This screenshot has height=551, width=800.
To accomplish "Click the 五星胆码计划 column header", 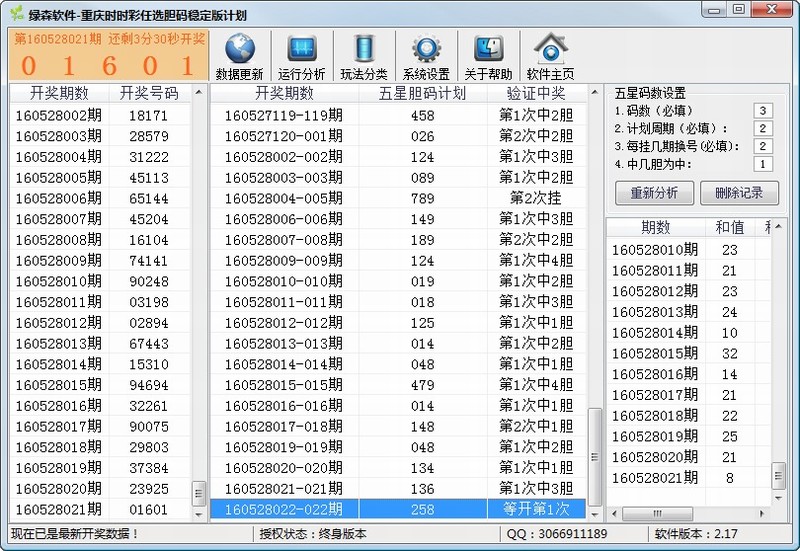I will pyautogui.click(x=422, y=93).
